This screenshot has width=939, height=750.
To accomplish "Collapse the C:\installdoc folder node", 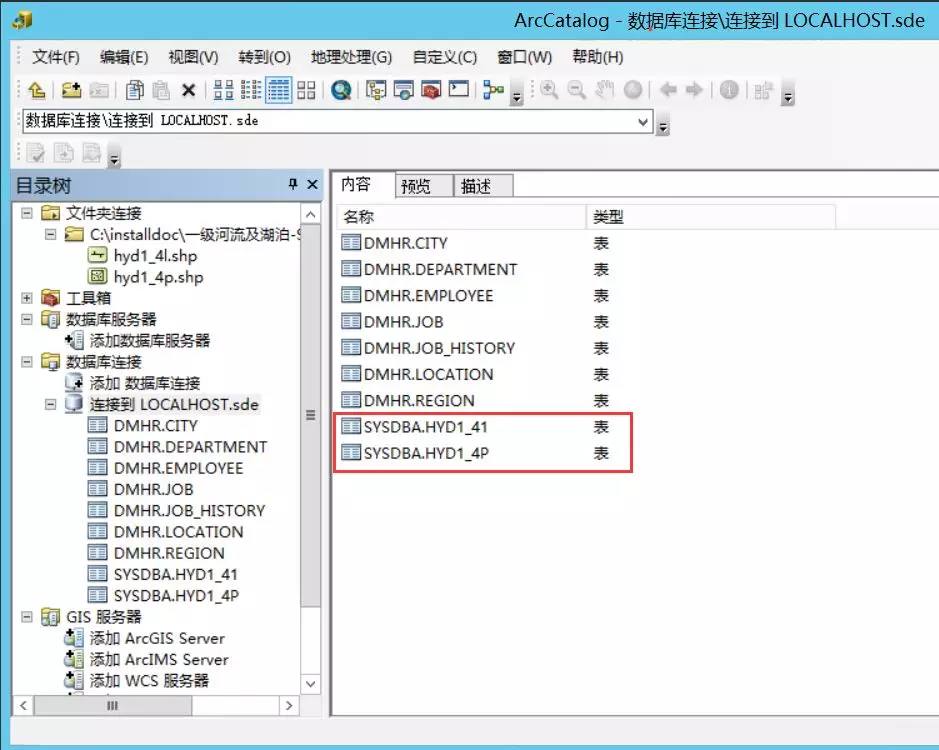I will 51,234.
